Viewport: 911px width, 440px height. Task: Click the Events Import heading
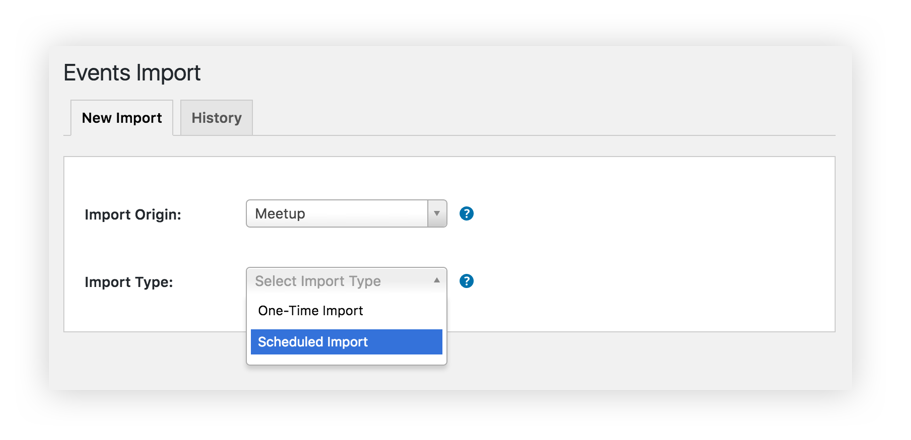pyautogui.click(x=132, y=73)
